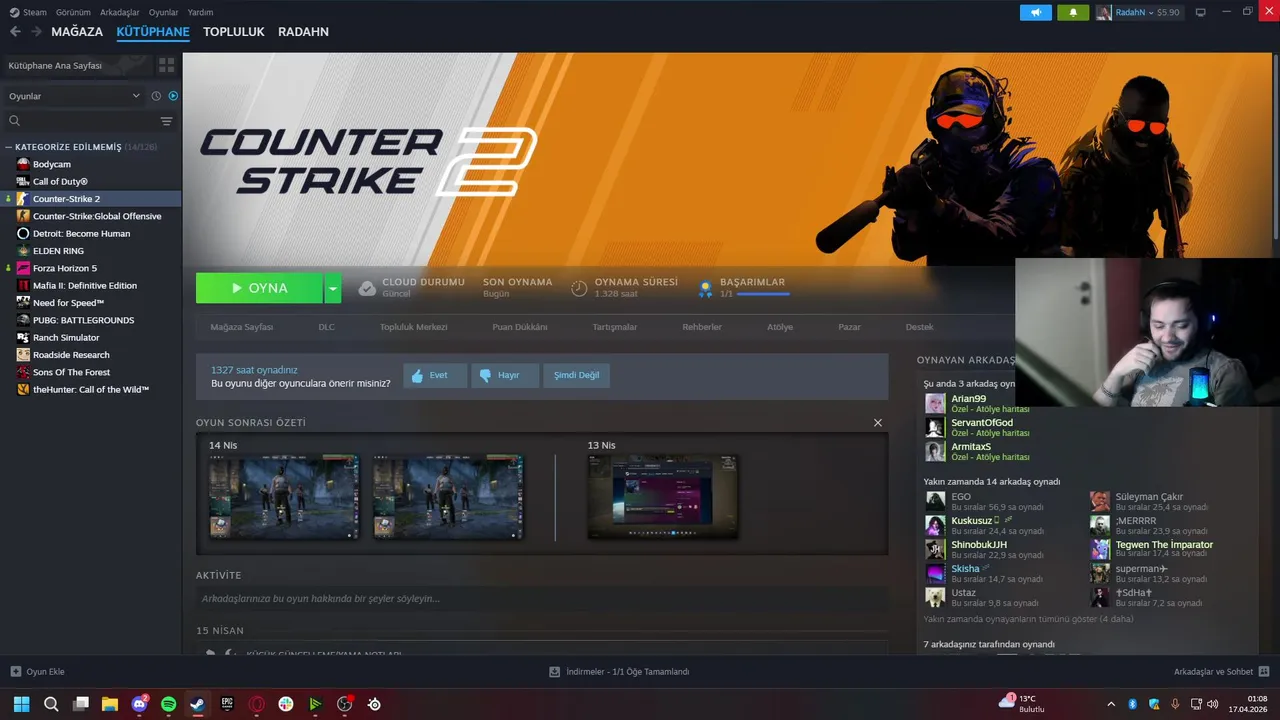This screenshot has height=720, width=1280.
Task: Vote Evet to recommend the game
Action: pyautogui.click(x=435, y=375)
